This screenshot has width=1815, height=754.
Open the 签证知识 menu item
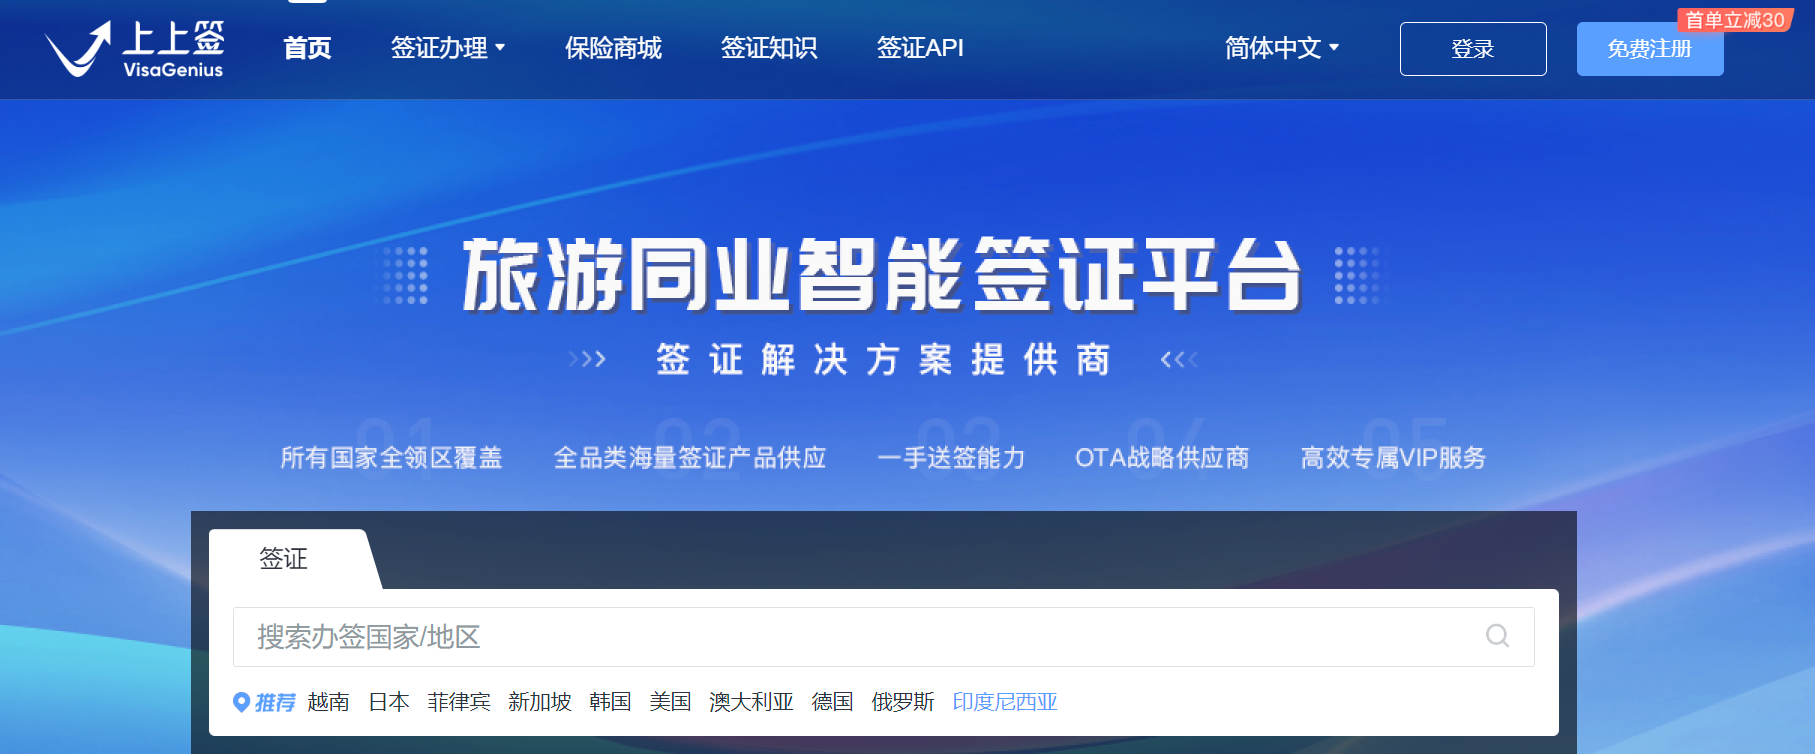(769, 48)
